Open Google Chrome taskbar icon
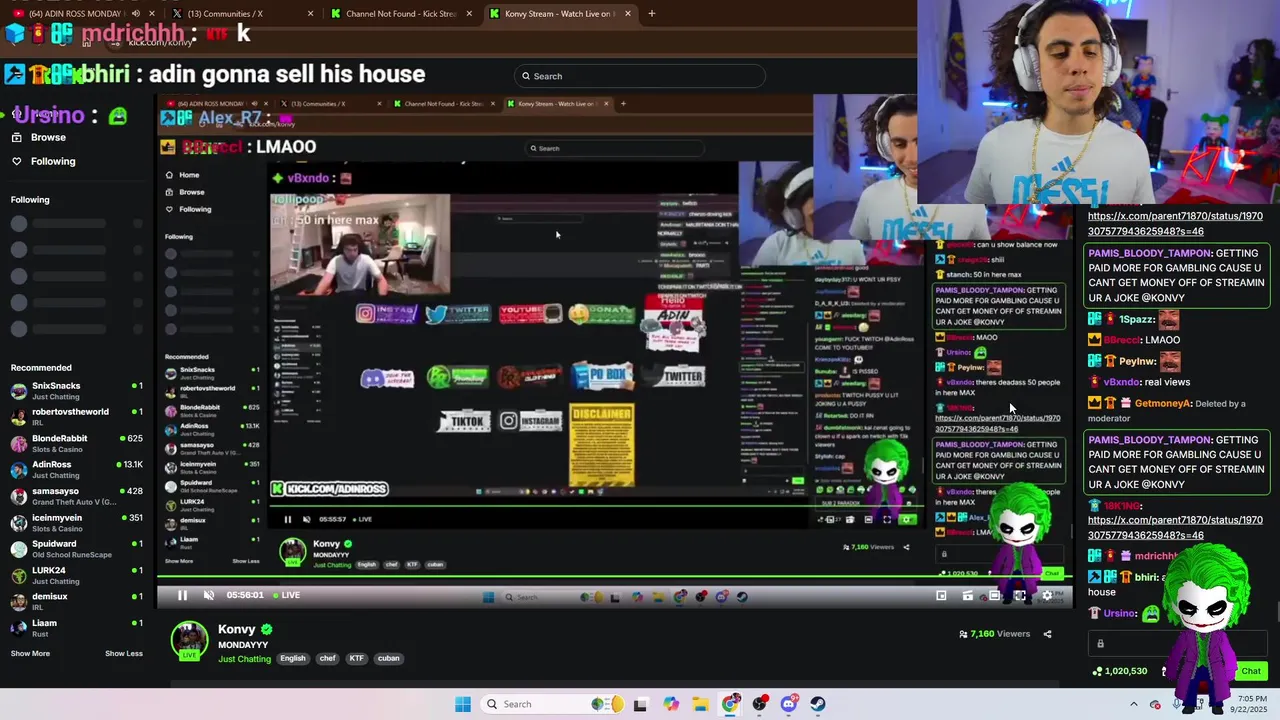Image resolution: width=1280 pixels, height=720 pixels. [x=731, y=704]
